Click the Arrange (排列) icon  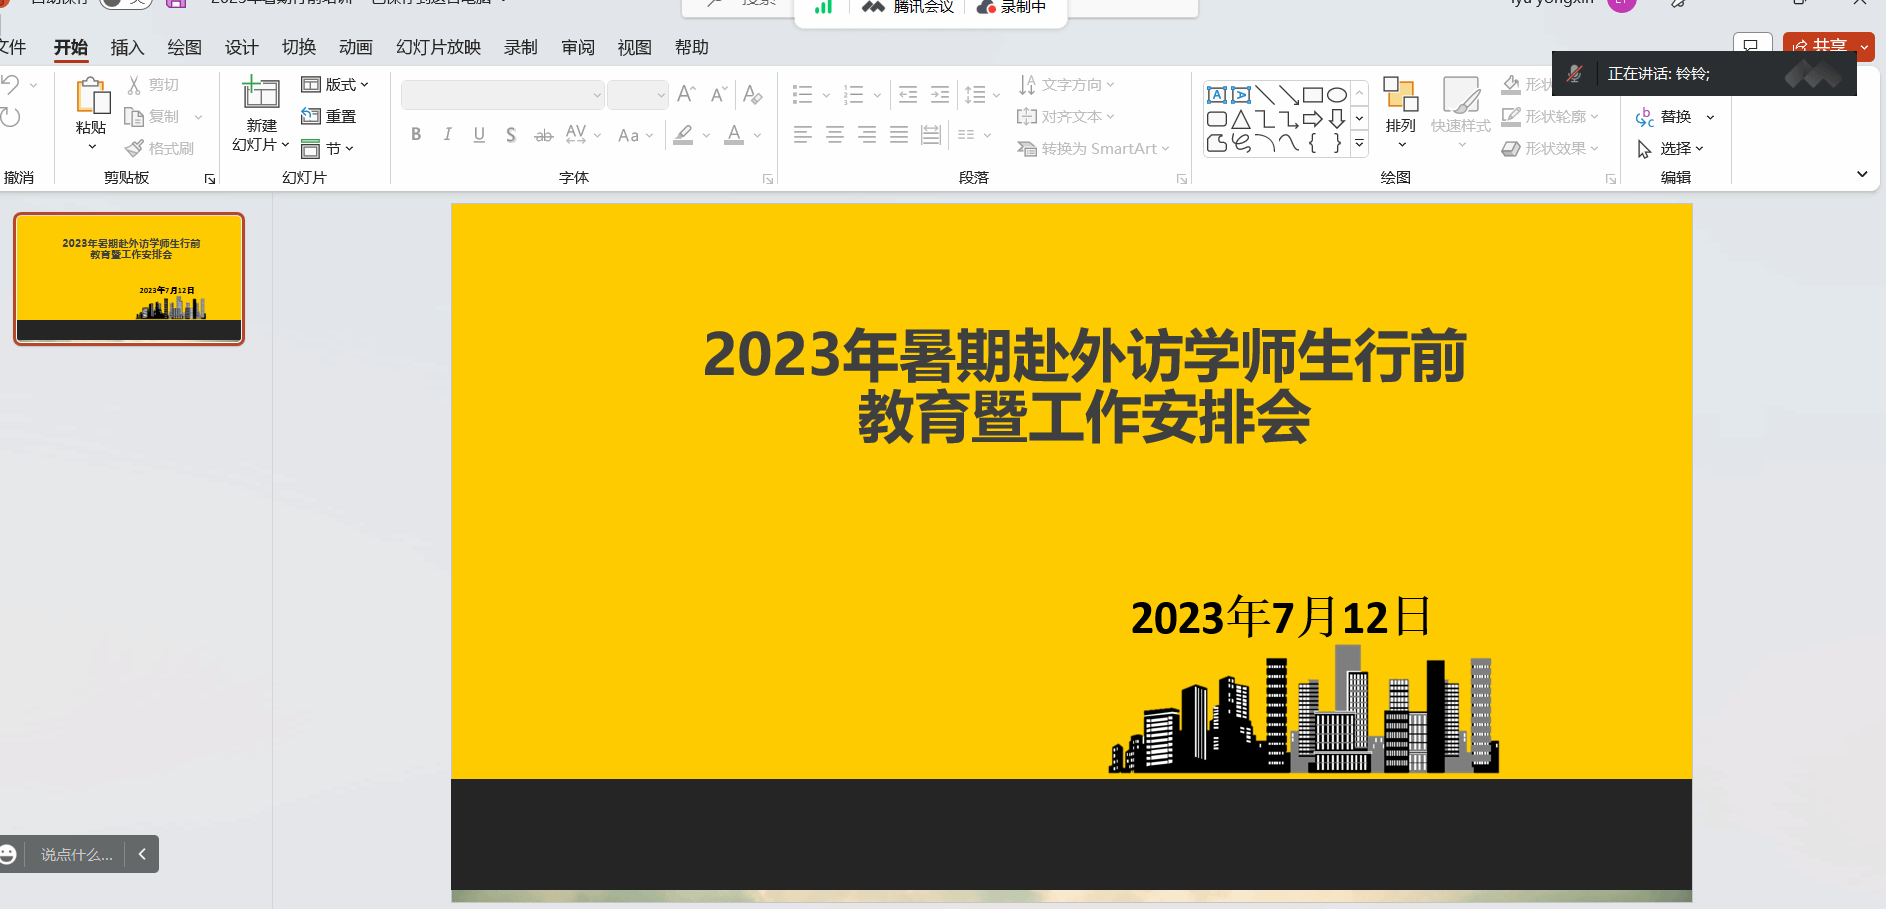pos(1400,96)
